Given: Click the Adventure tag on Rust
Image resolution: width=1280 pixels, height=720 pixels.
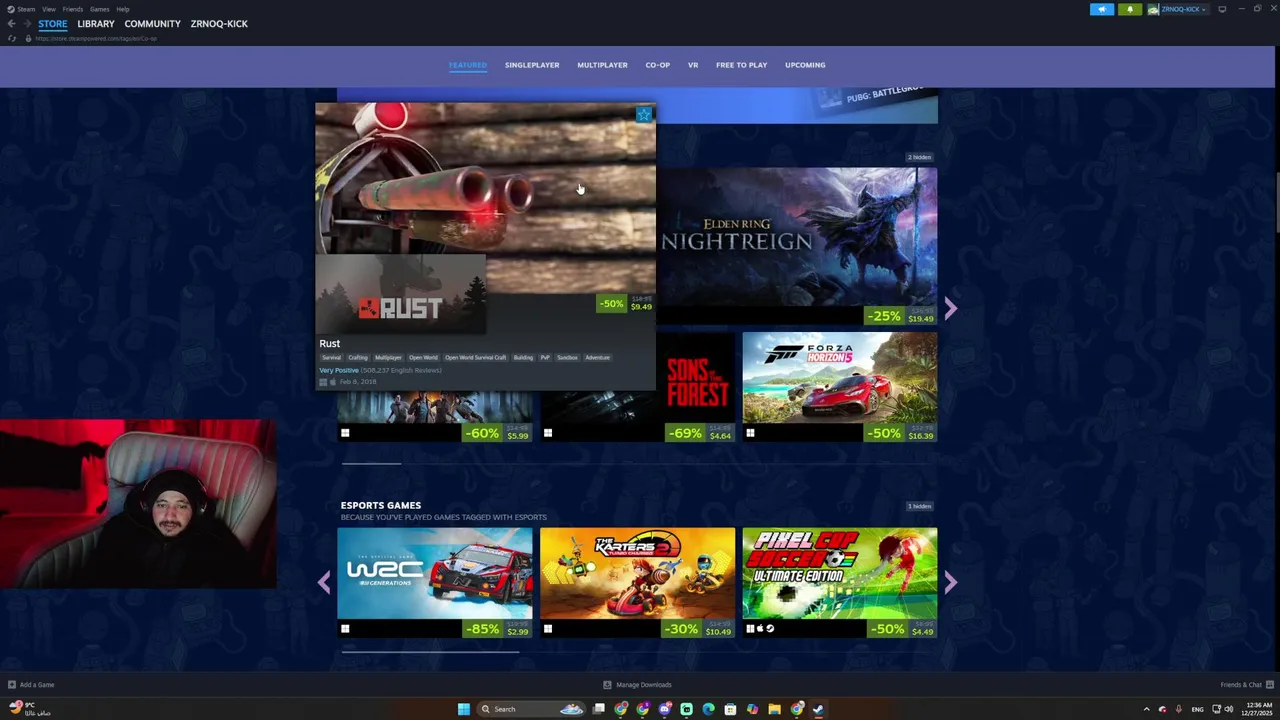Looking at the screenshot, I should [597, 357].
